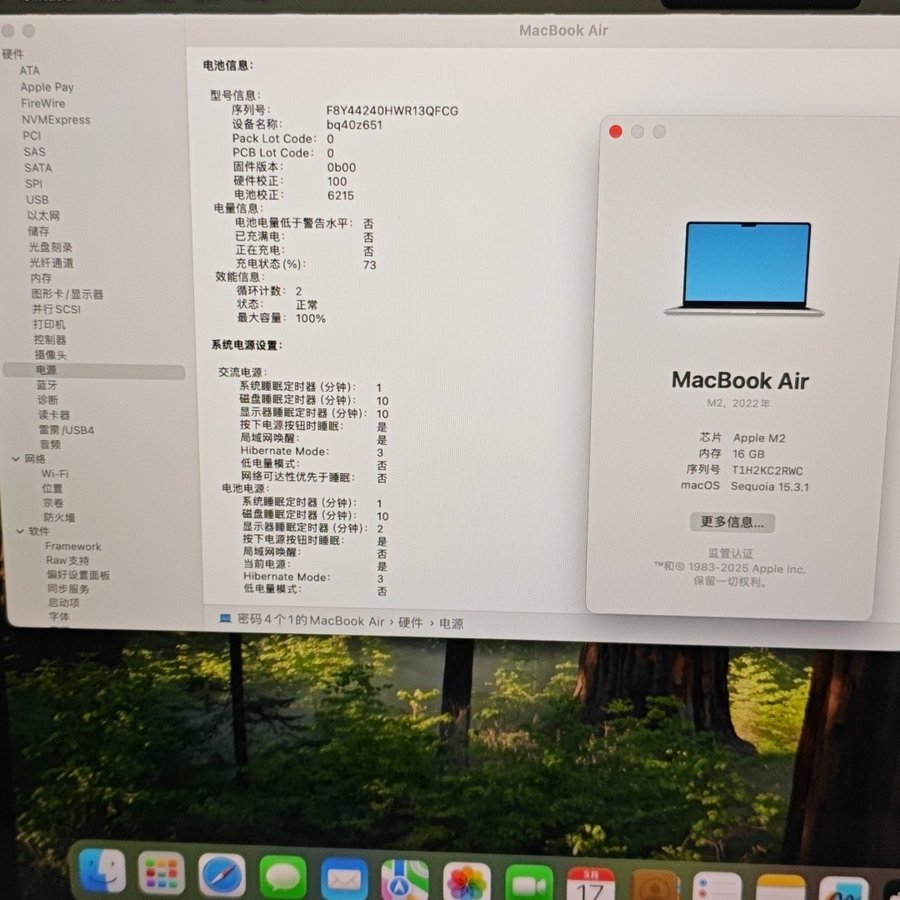Screen dimensions: 900x900
Task: Open Launchpad in the Dock
Action: (162, 874)
